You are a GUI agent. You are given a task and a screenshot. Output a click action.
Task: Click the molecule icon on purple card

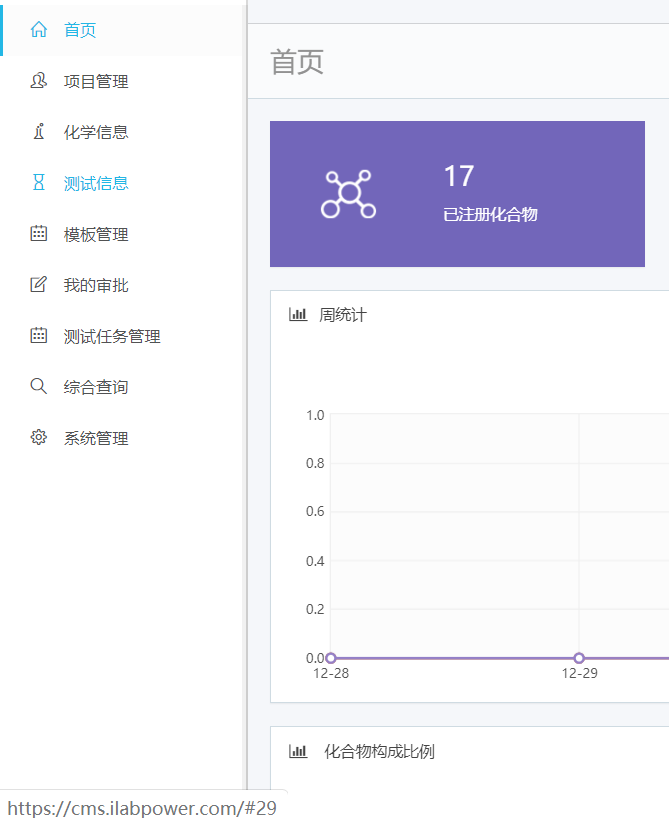348,194
